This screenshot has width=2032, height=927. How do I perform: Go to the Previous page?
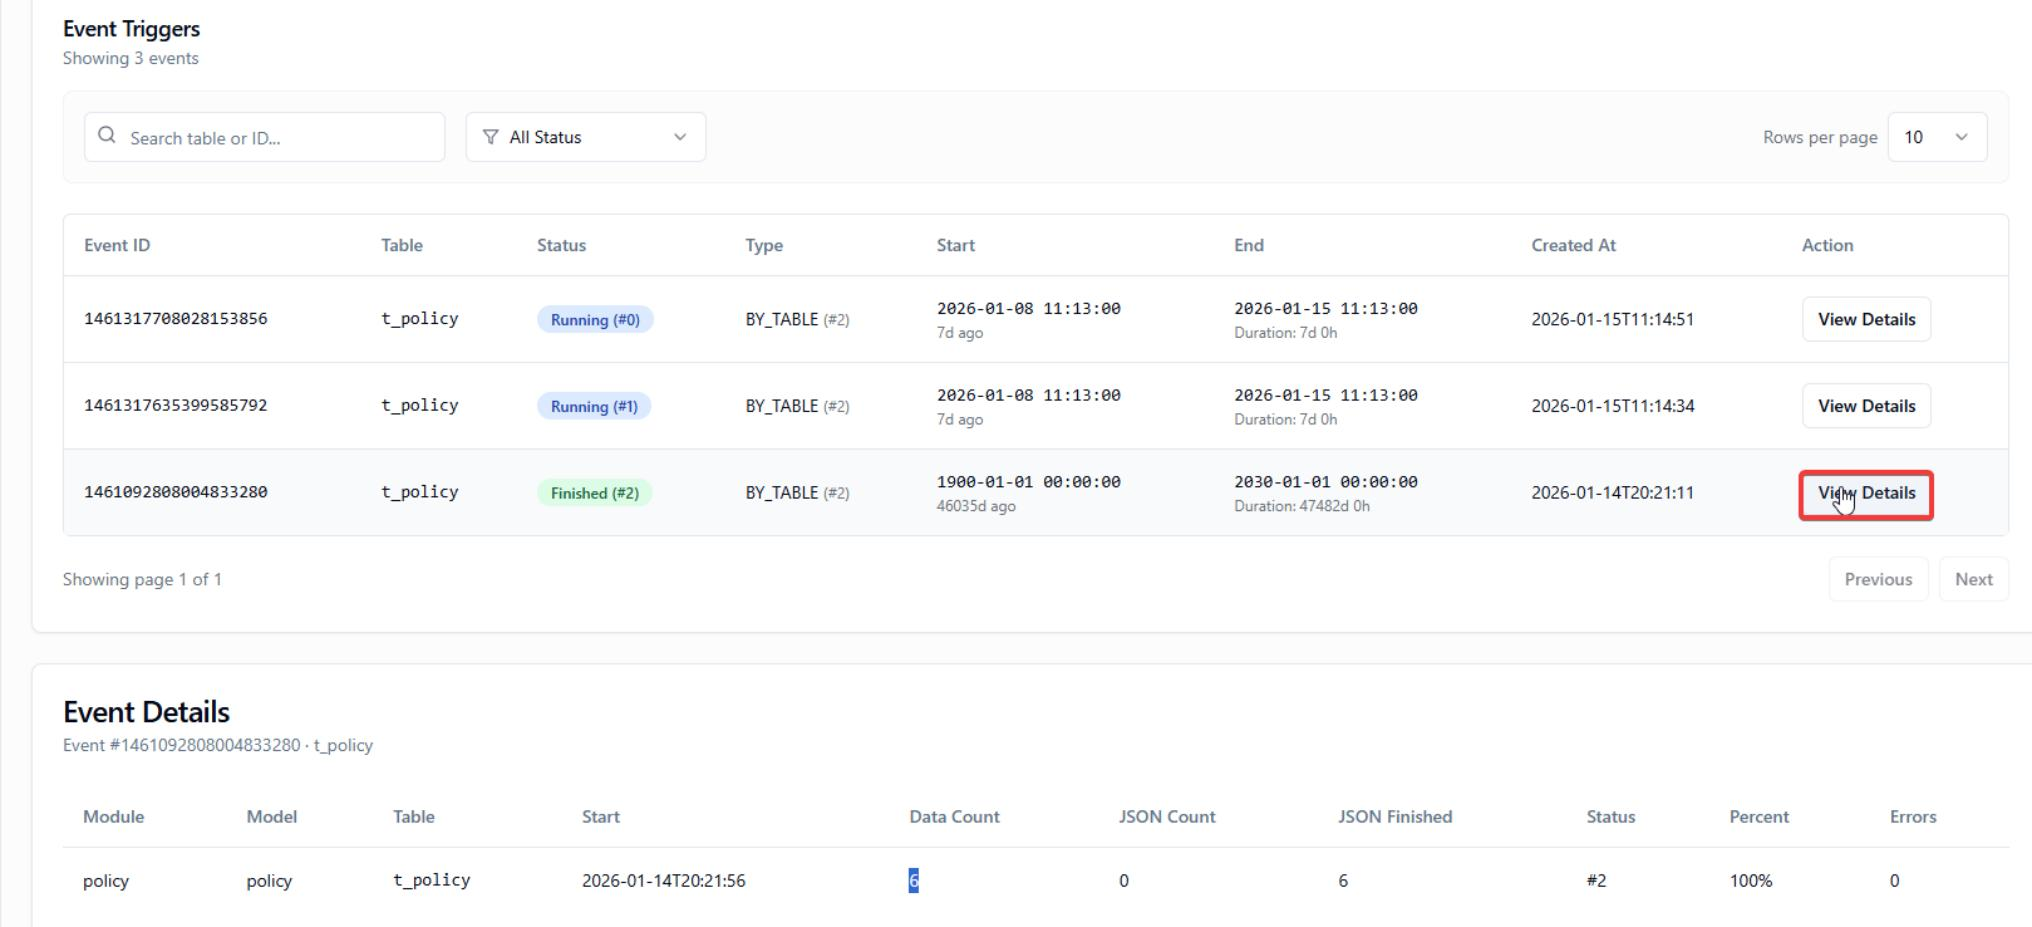(1878, 579)
